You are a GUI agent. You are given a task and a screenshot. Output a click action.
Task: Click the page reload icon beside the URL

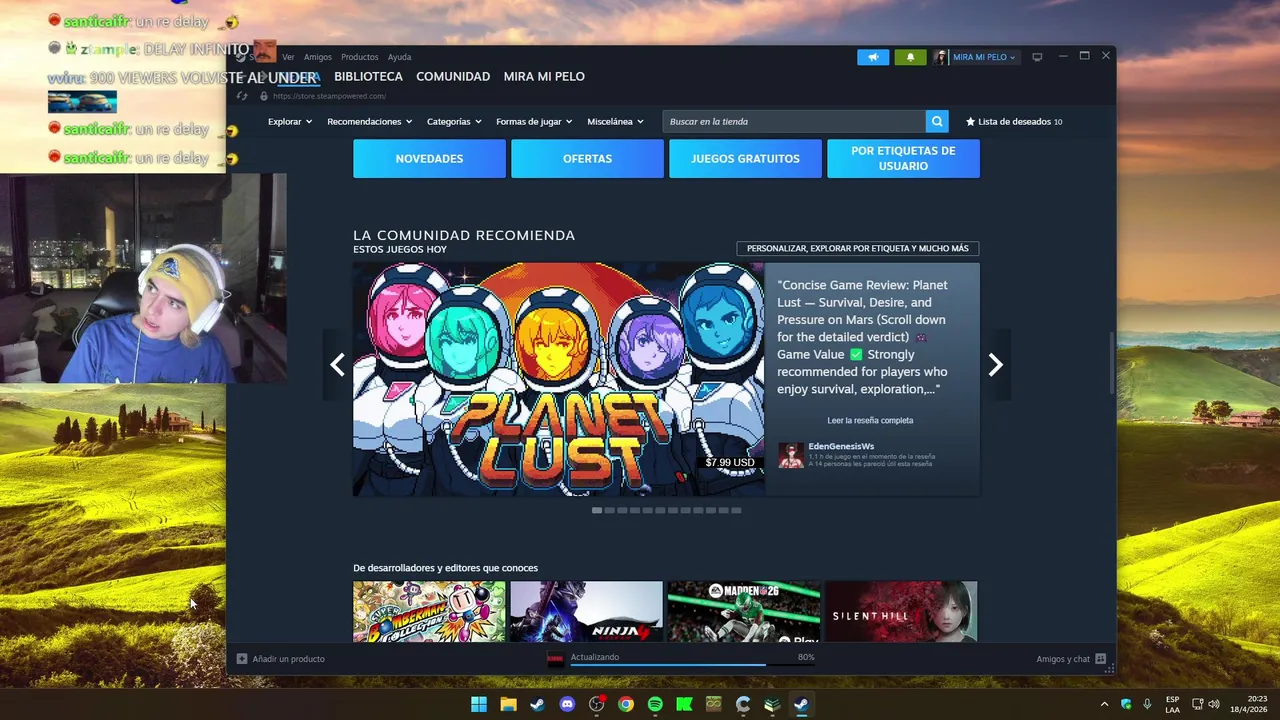(x=241, y=96)
